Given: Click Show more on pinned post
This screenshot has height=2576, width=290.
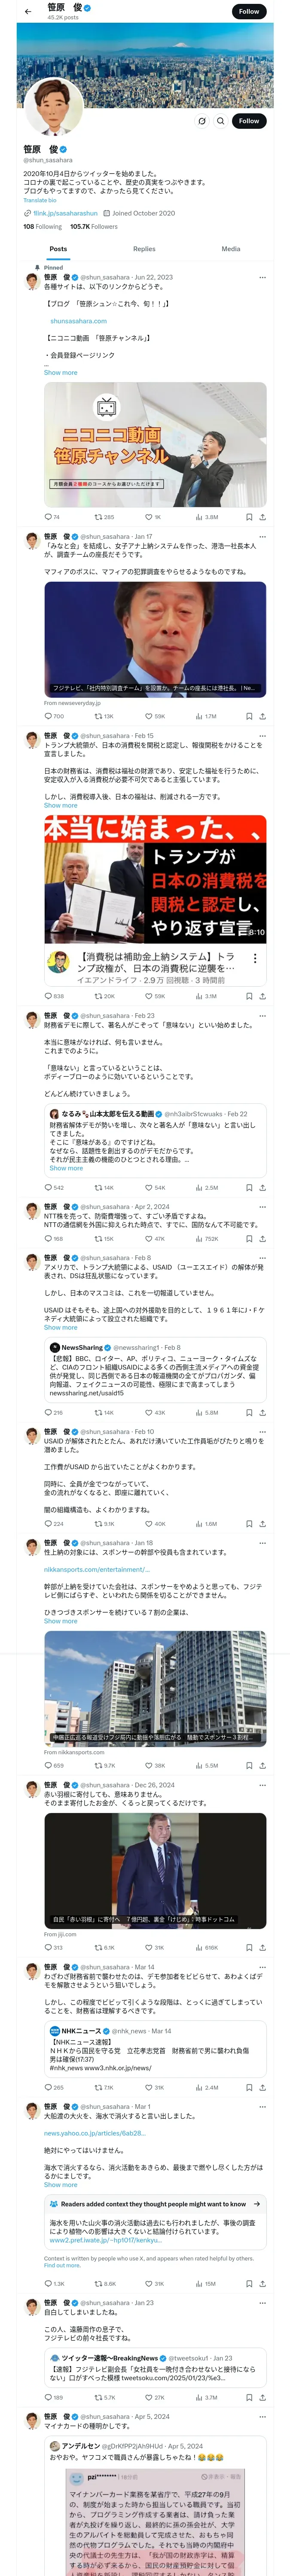Looking at the screenshot, I should (x=60, y=372).
